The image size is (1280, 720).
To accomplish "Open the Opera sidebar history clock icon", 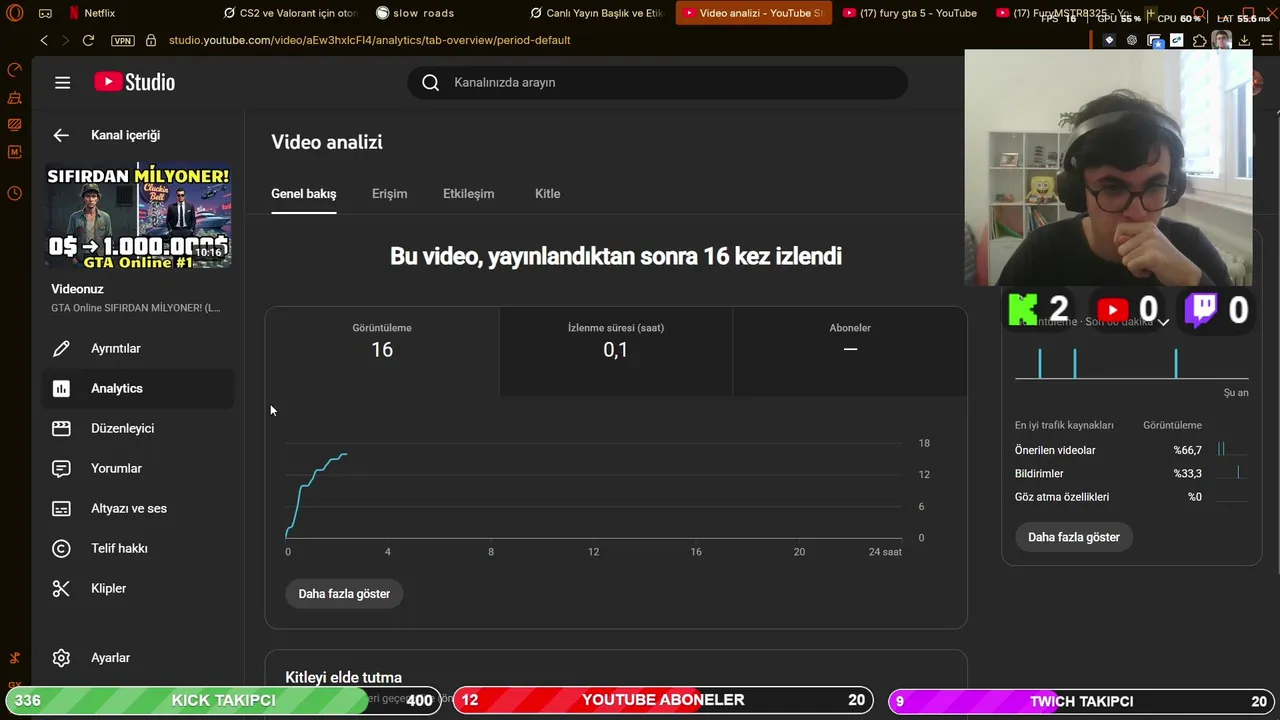I will pyautogui.click(x=14, y=193).
